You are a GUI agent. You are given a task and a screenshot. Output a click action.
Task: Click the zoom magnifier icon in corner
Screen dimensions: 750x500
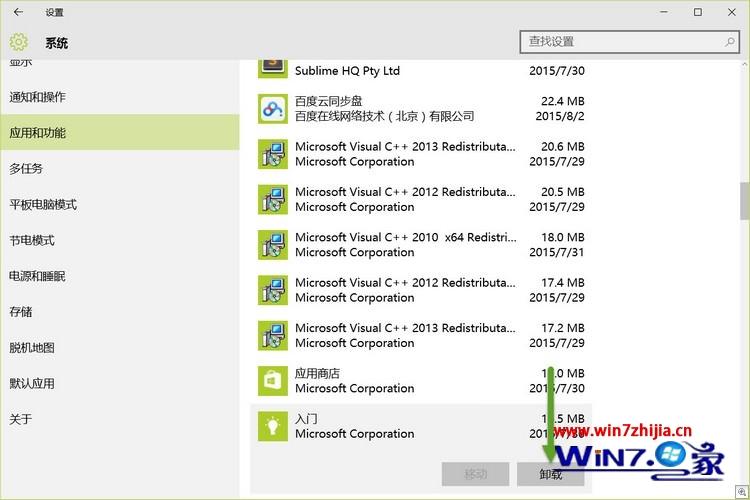coord(742,491)
